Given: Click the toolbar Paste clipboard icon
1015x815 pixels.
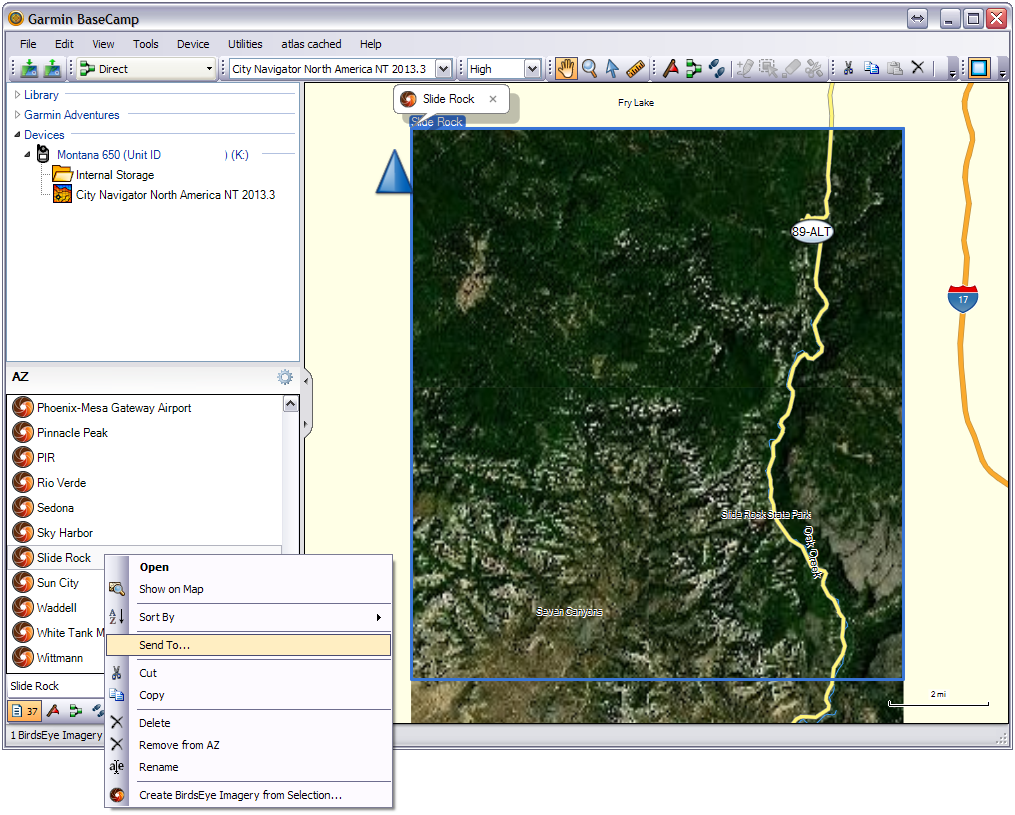Looking at the screenshot, I should coord(895,68).
